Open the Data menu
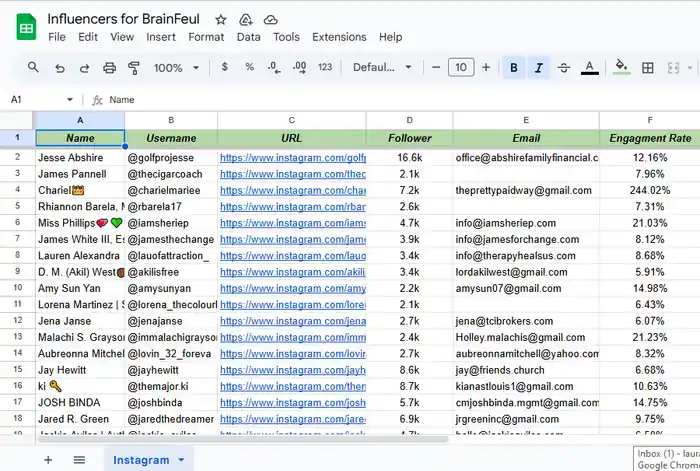 point(248,37)
